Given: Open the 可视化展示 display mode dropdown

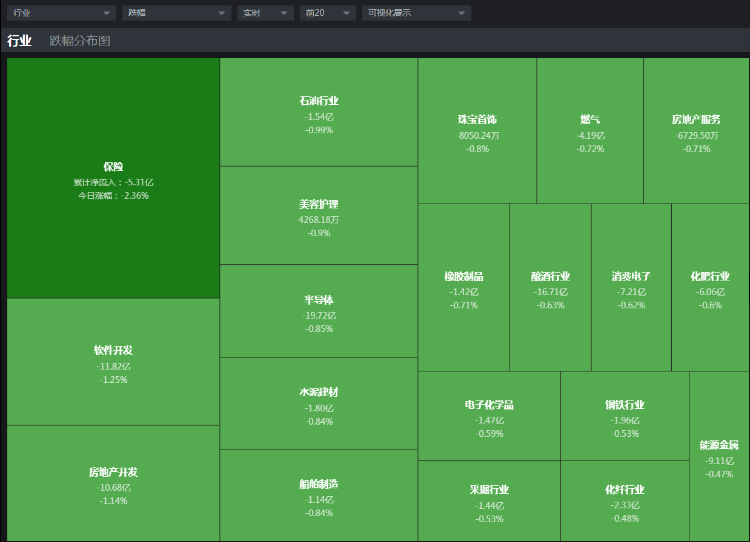Looking at the screenshot, I should point(415,13).
